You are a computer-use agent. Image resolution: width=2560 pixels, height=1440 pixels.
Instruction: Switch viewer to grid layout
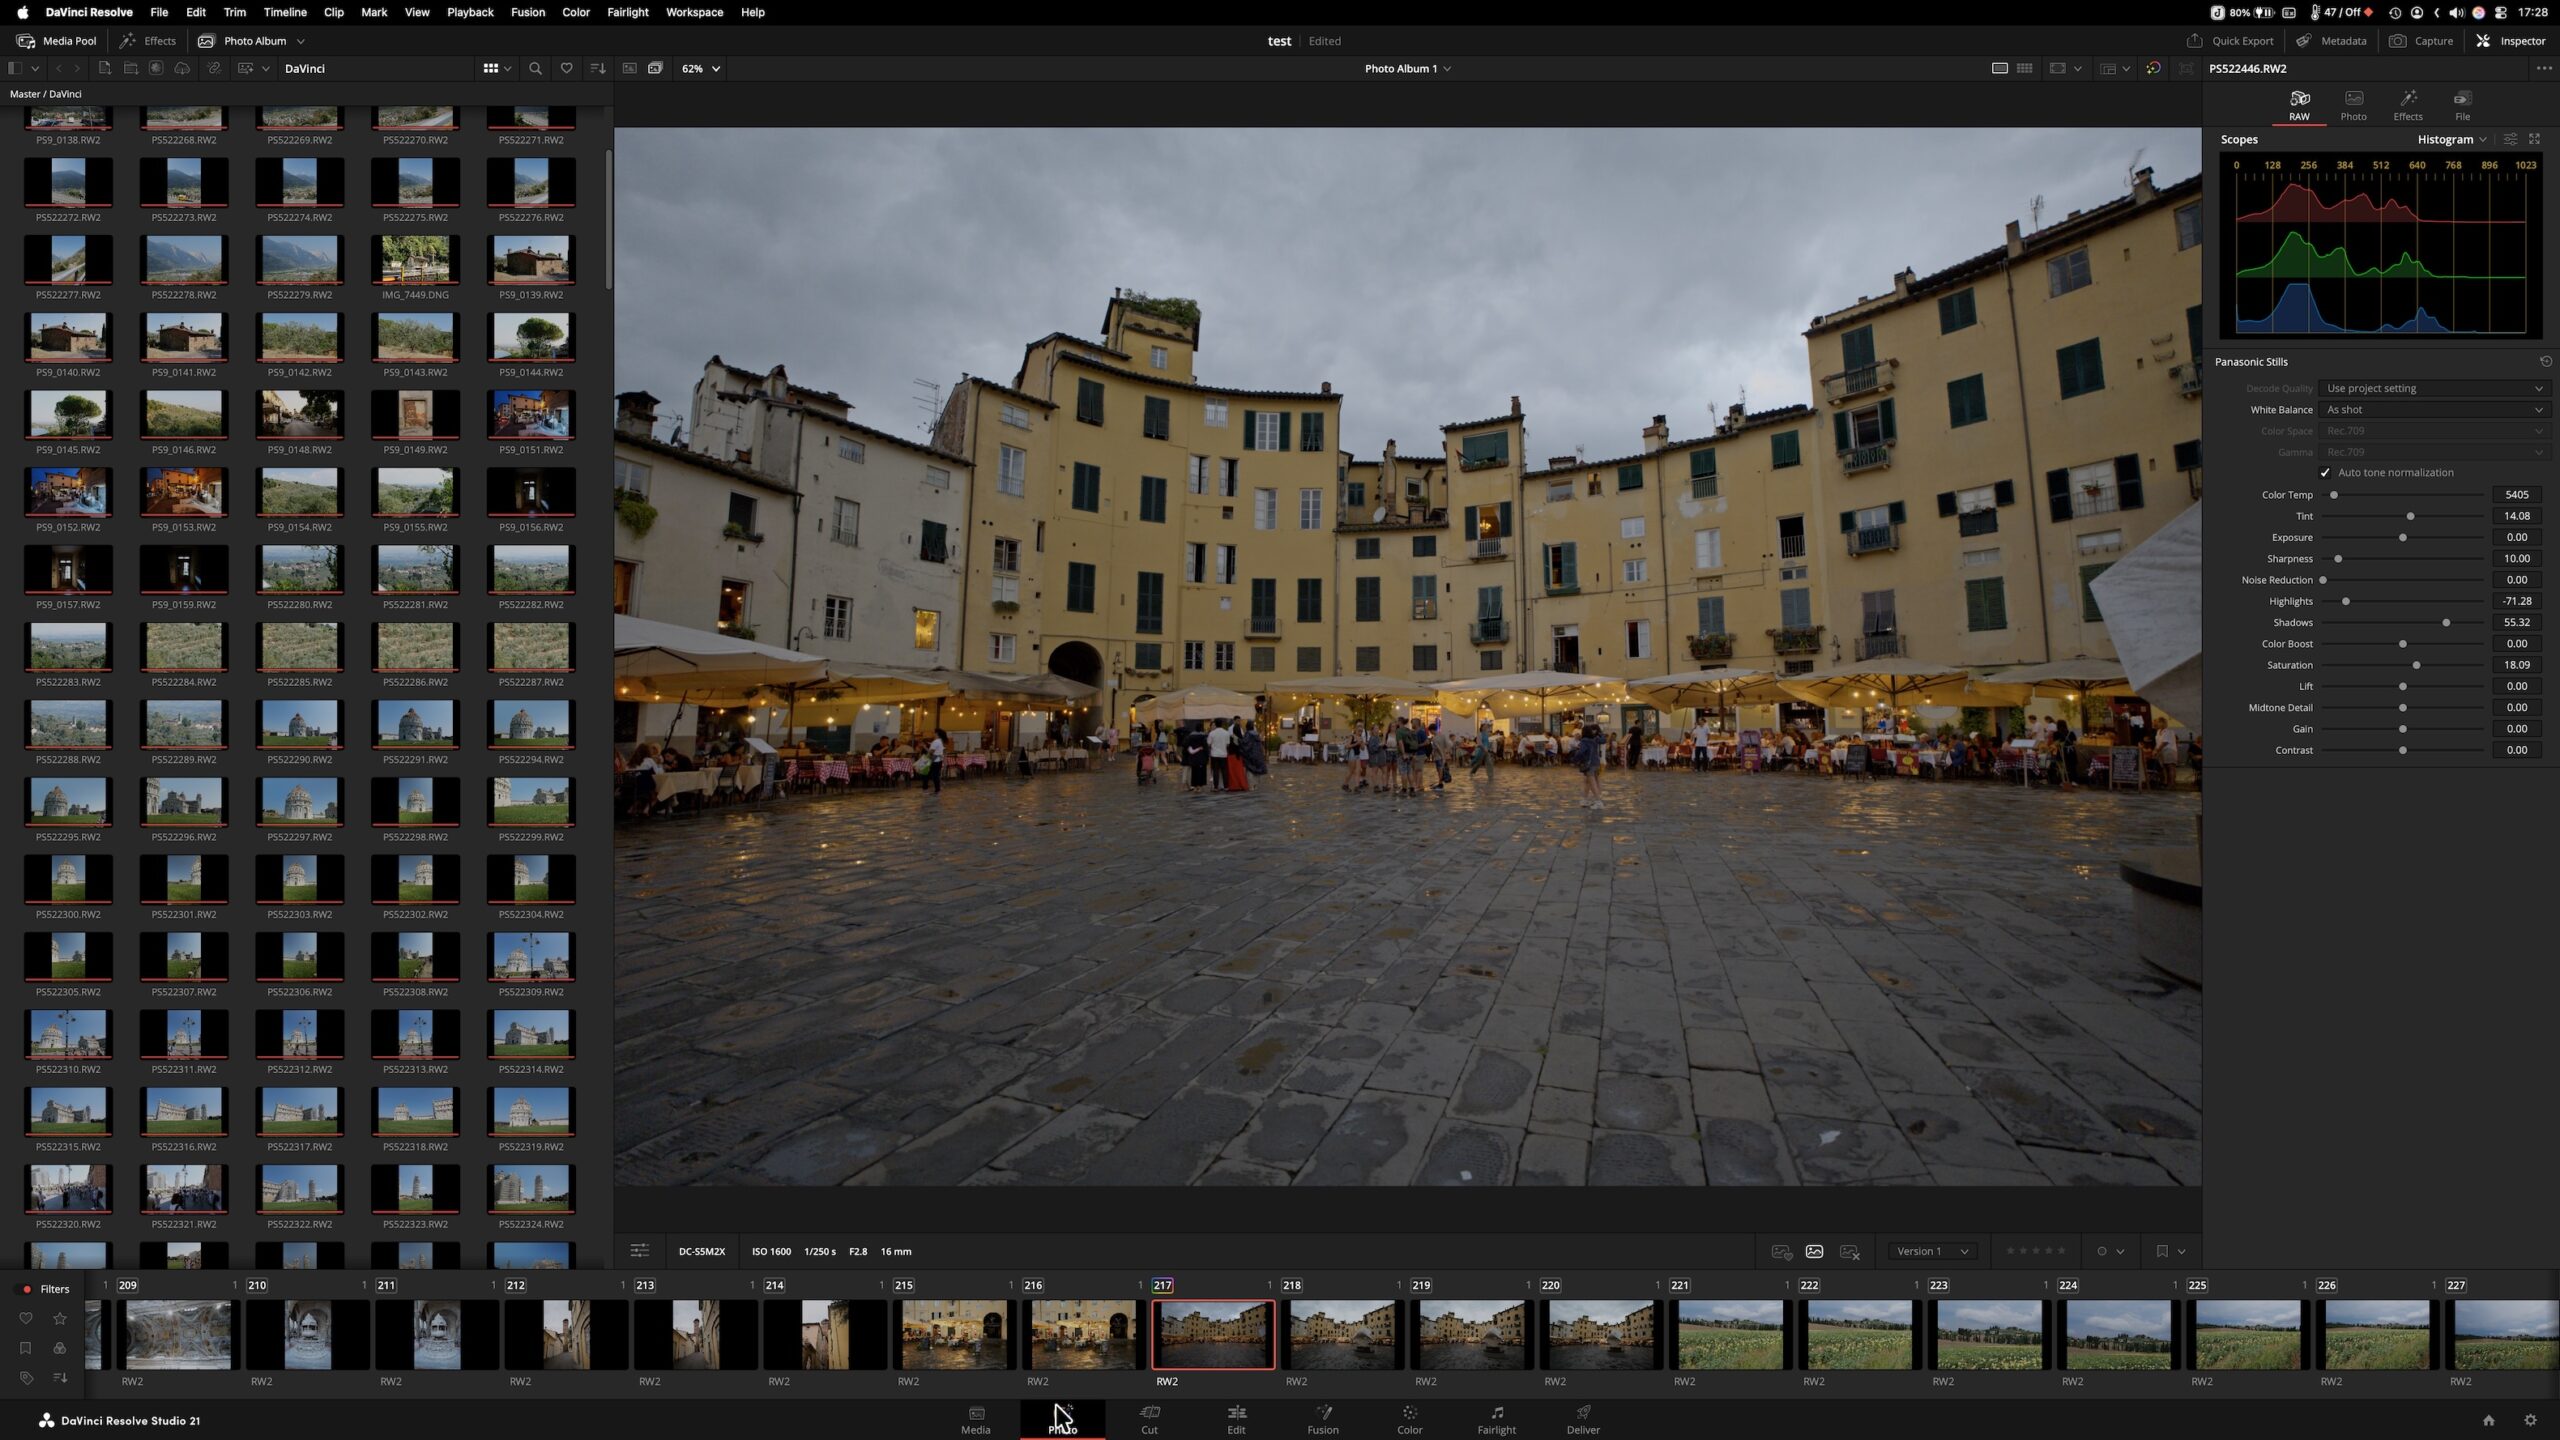[2025, 68]
